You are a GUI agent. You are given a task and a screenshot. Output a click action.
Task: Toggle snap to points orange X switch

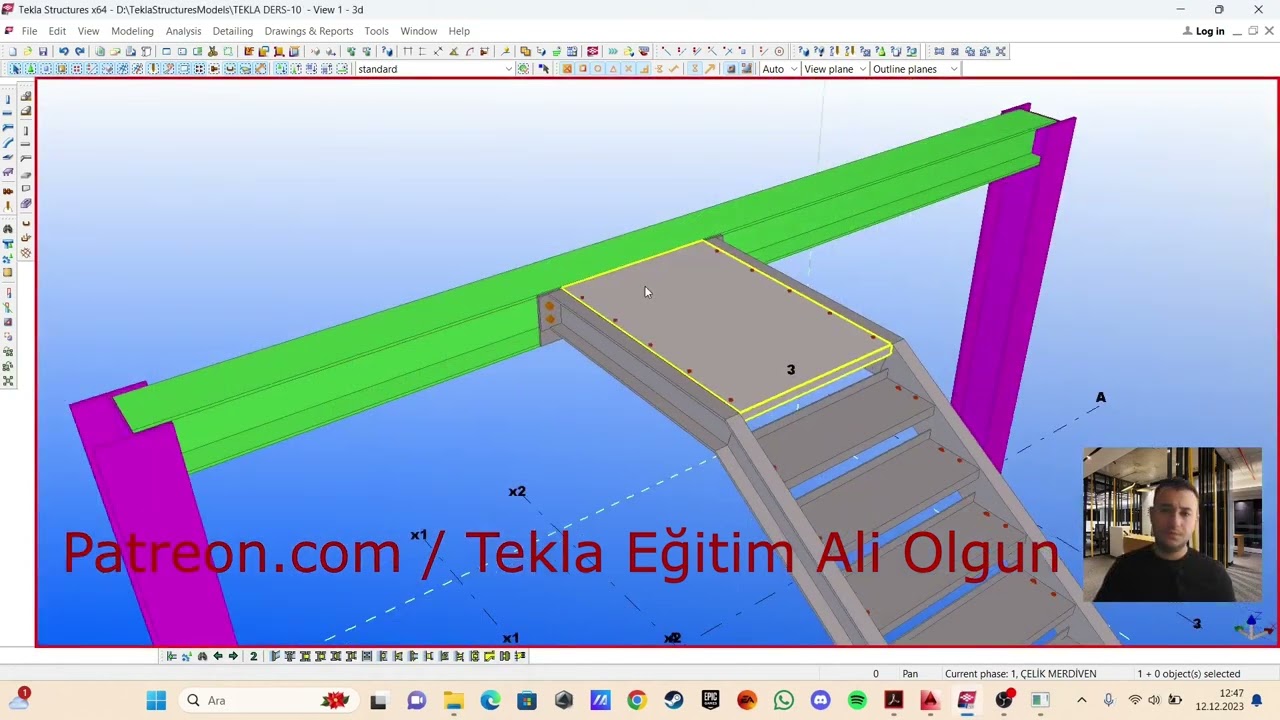click(567, 69)
